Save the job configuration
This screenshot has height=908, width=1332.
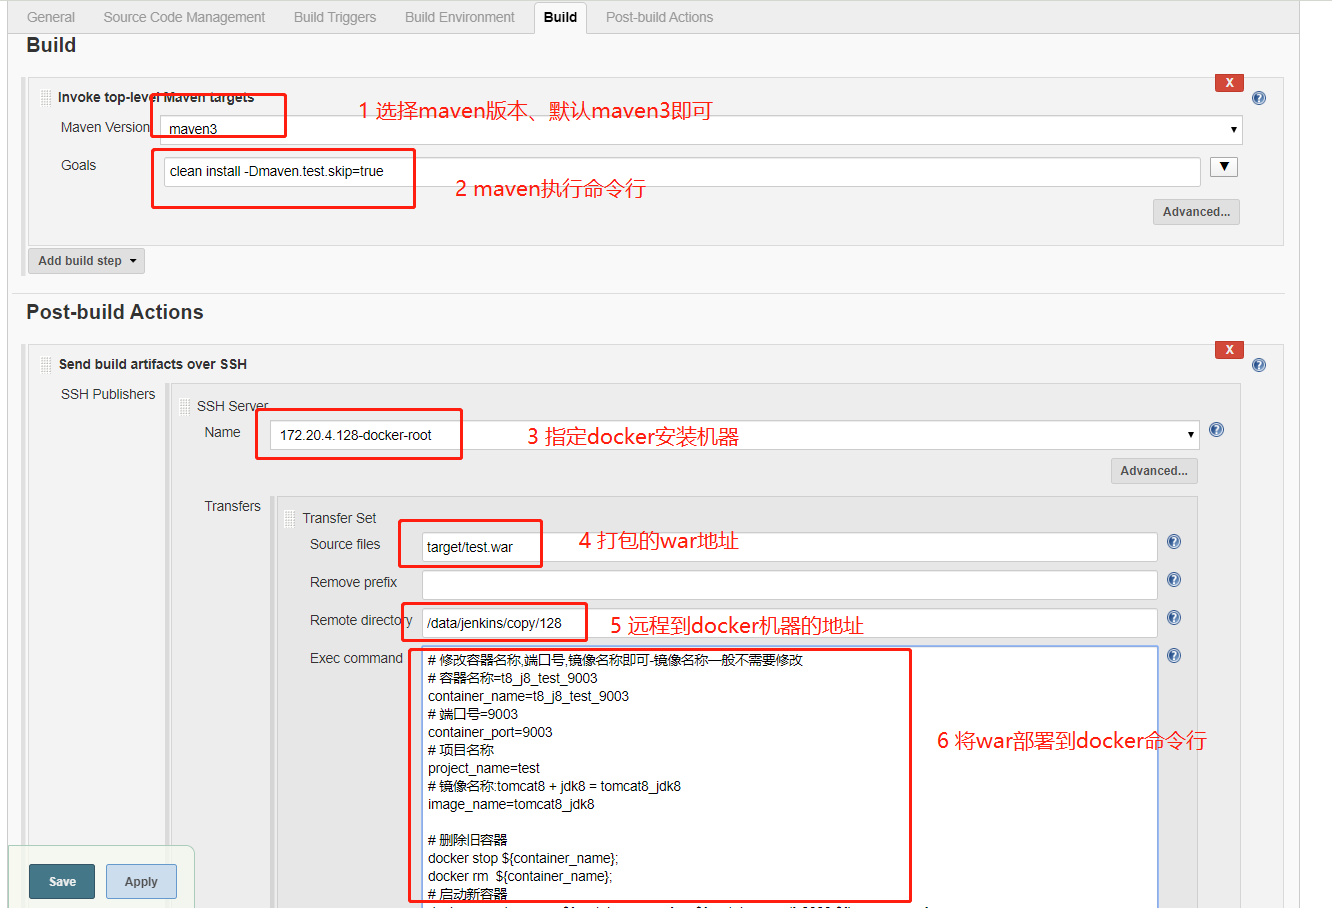coord(62,882)
